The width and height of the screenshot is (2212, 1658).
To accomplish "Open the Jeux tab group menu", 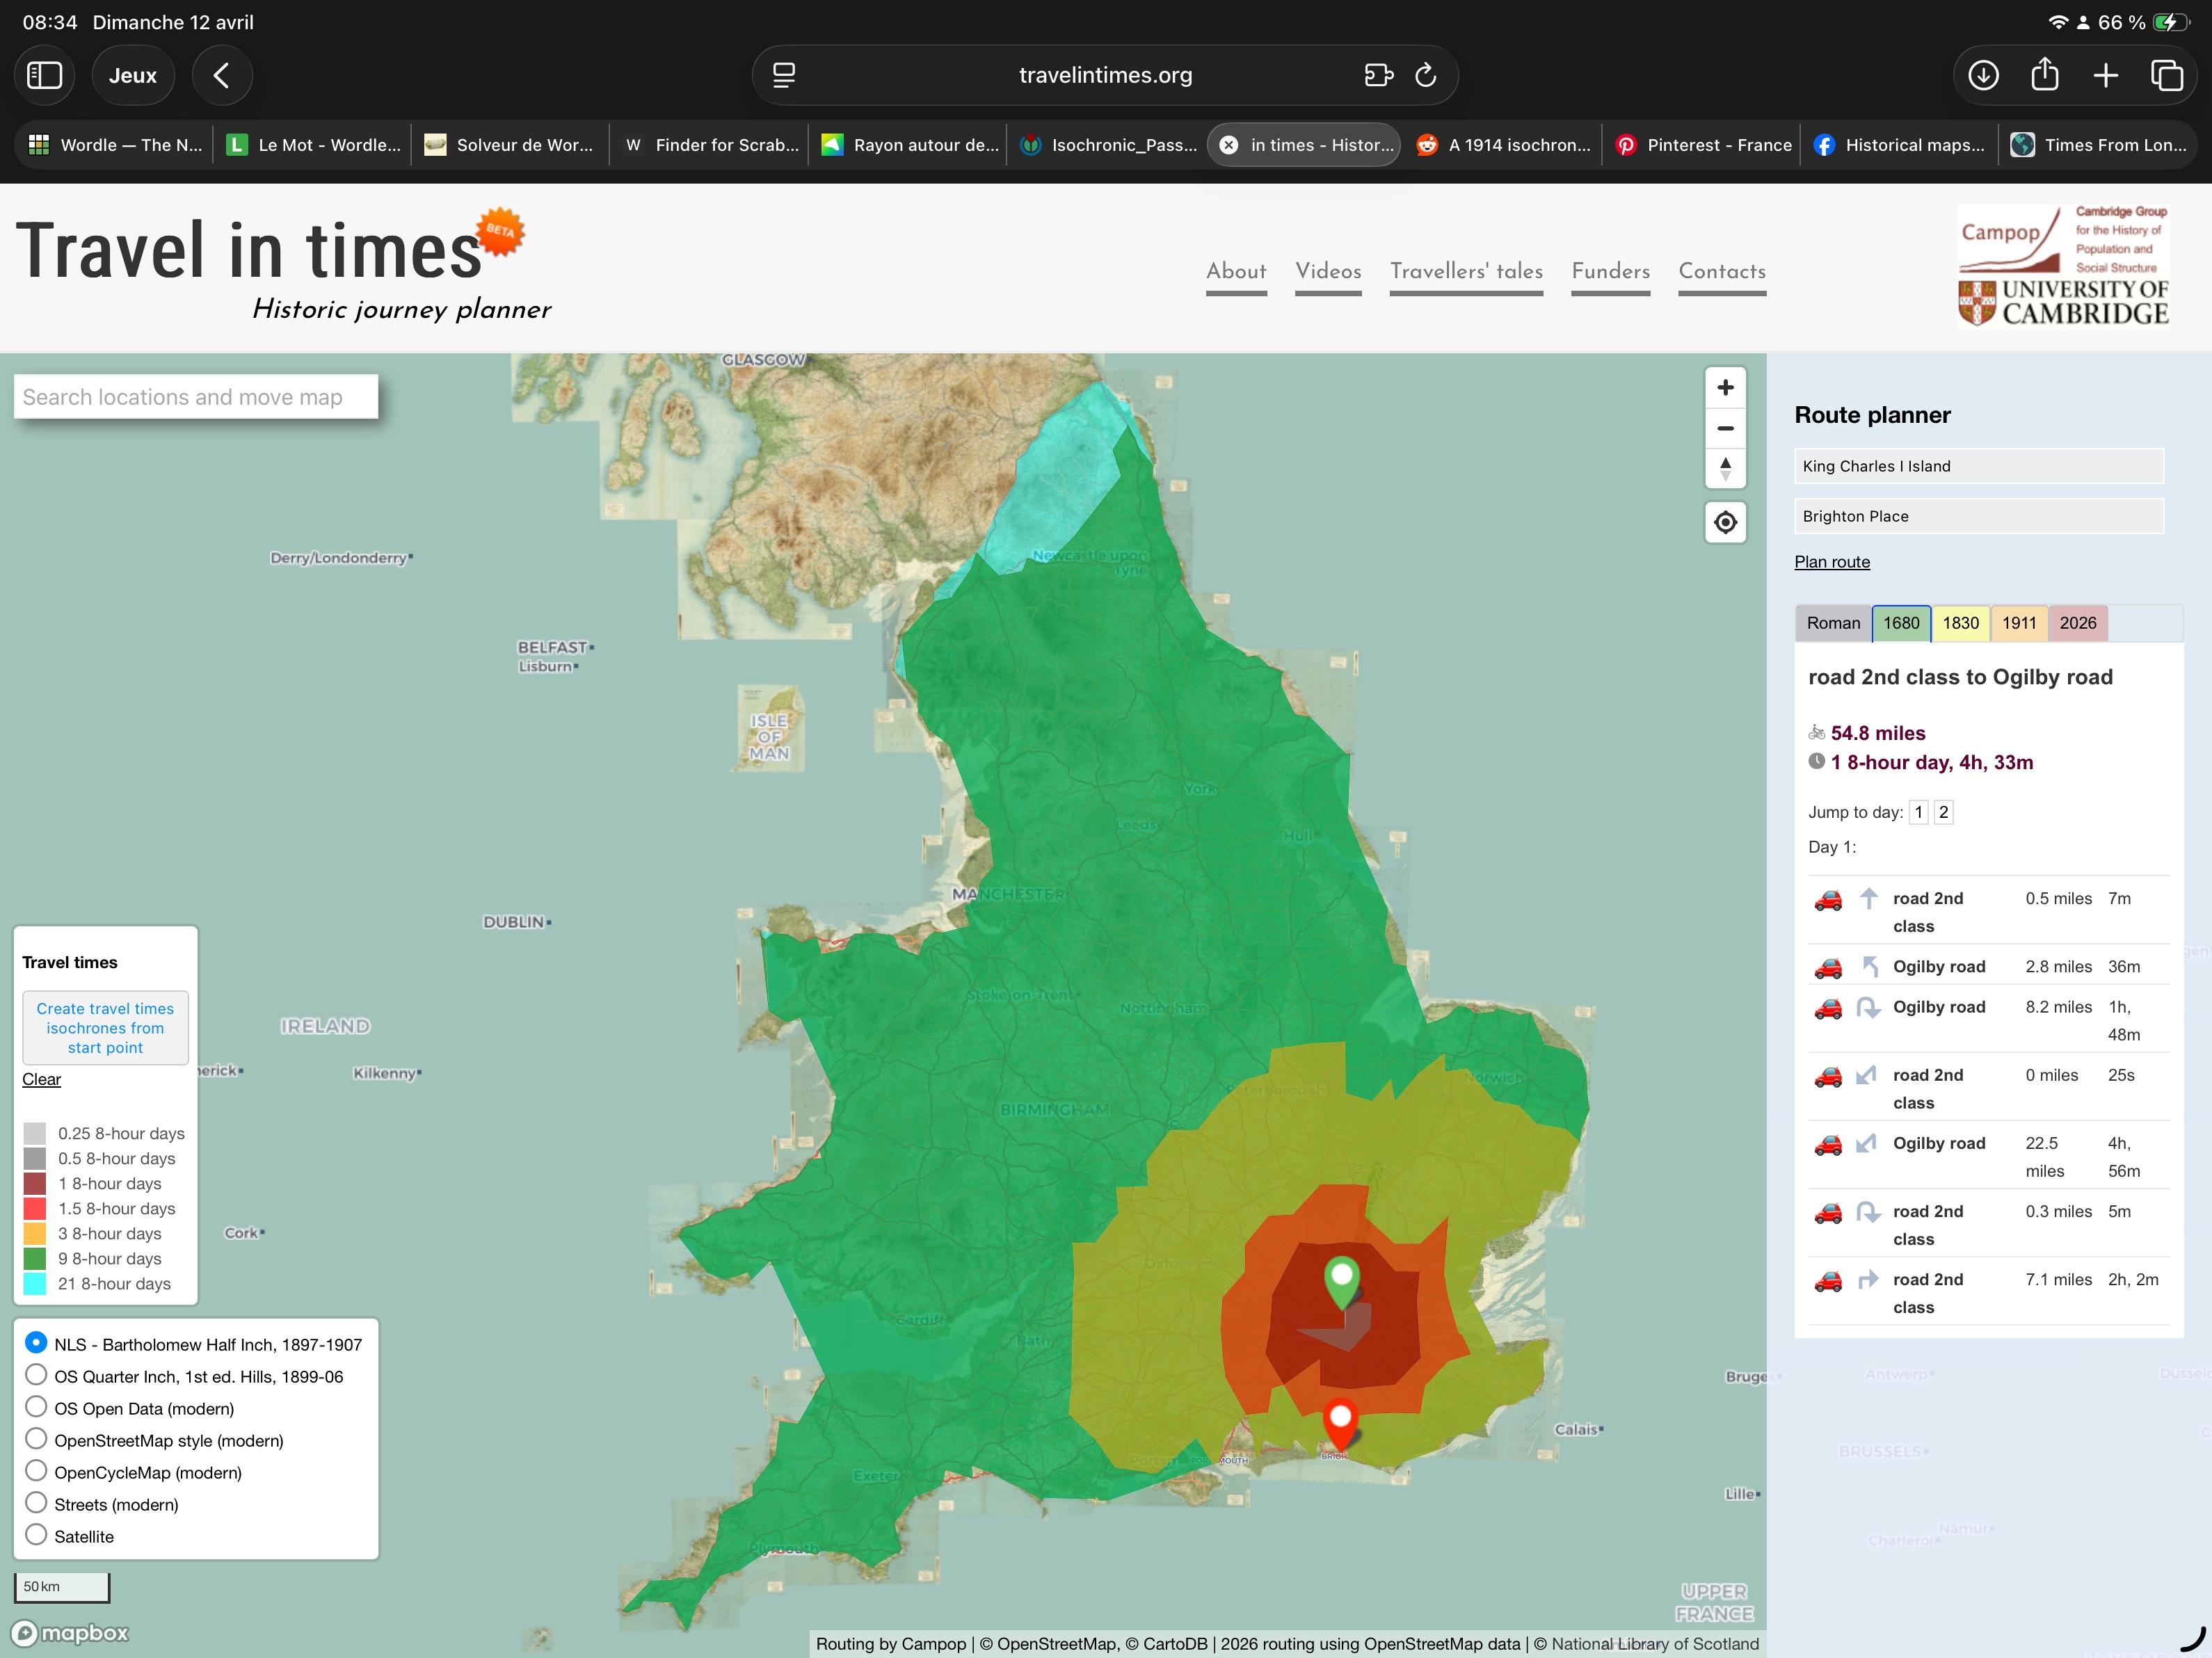I will pos(133,75).
